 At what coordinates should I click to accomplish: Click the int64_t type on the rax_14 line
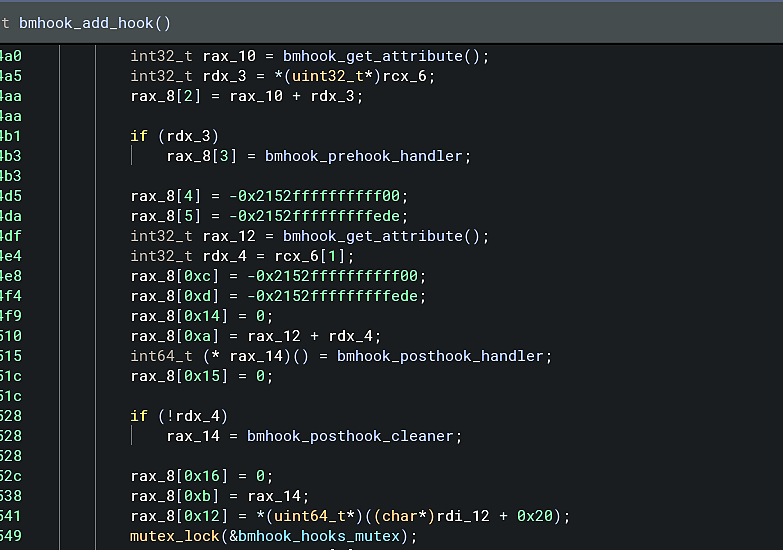point(161,356)
